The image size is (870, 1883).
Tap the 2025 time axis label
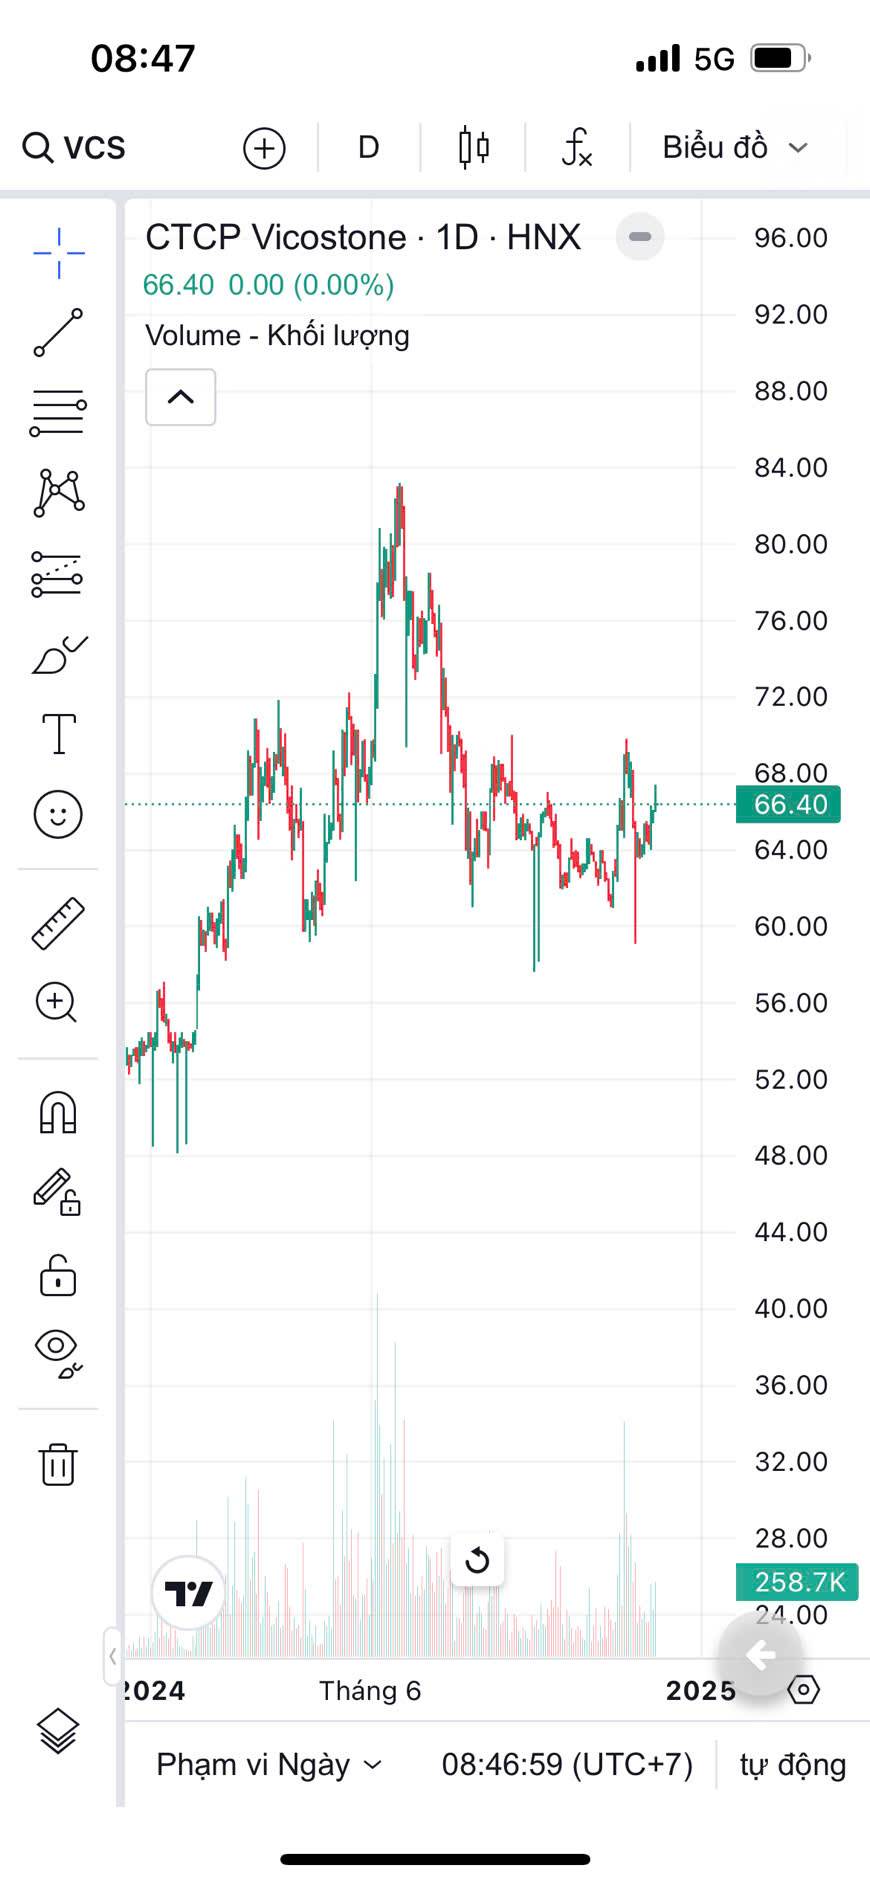(x=701, y=1691)
